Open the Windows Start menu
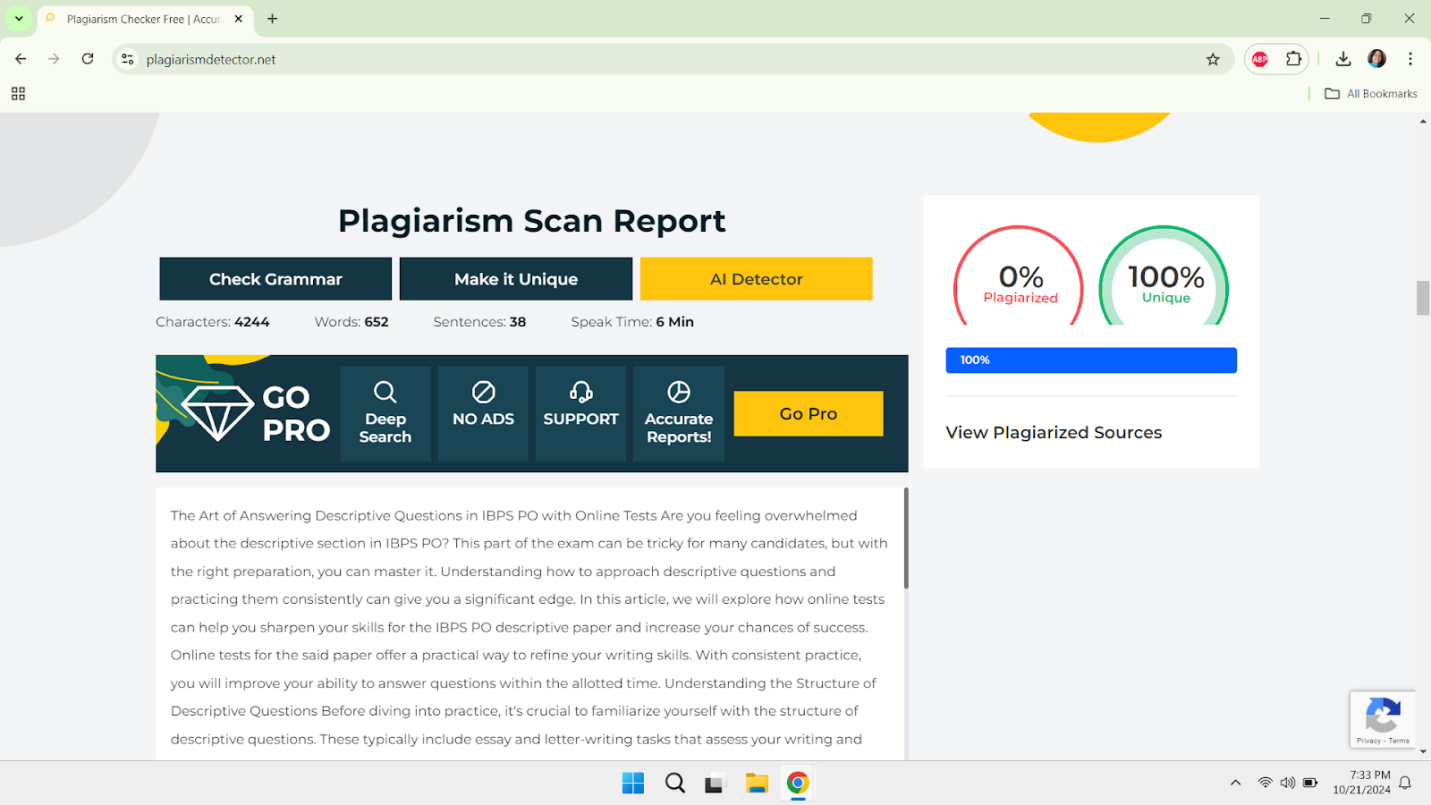This screenshot has width=1431, height=805. tap(633, 783)
